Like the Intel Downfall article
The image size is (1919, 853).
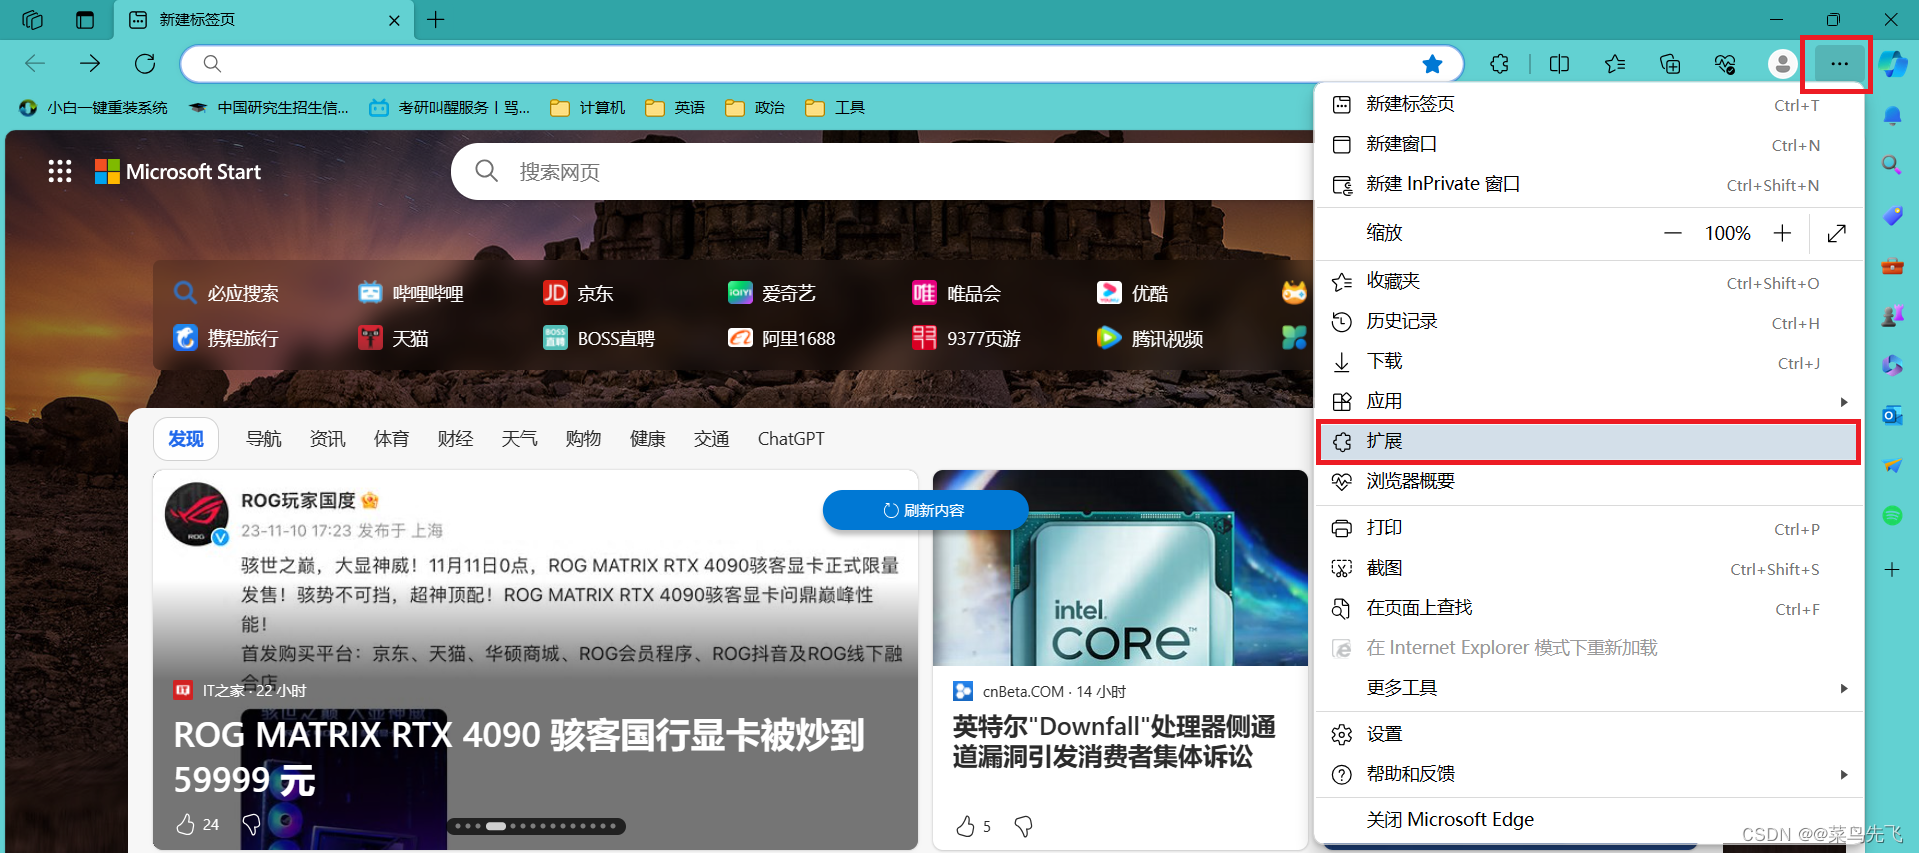tap(965, 826)
